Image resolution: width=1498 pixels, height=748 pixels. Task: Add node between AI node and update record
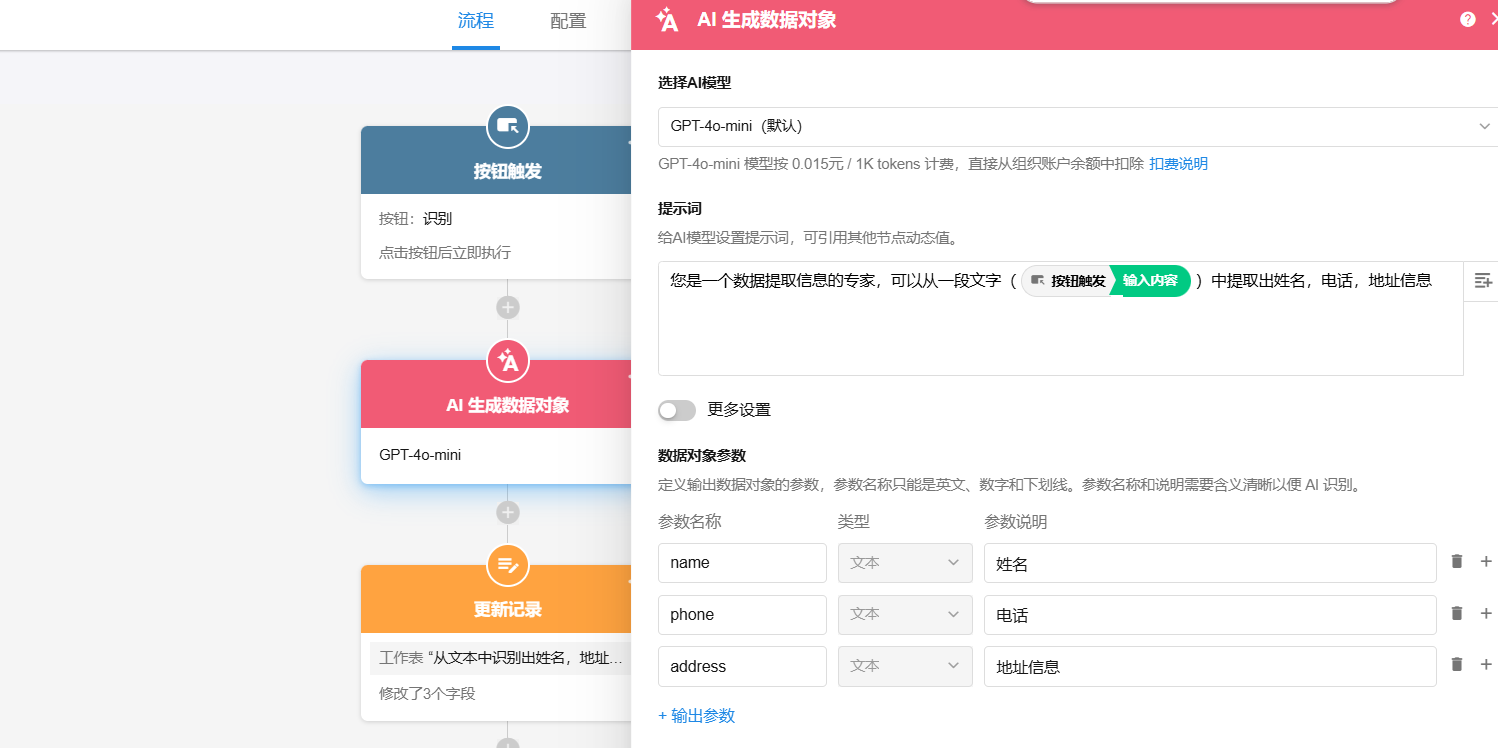coord(508,513)
